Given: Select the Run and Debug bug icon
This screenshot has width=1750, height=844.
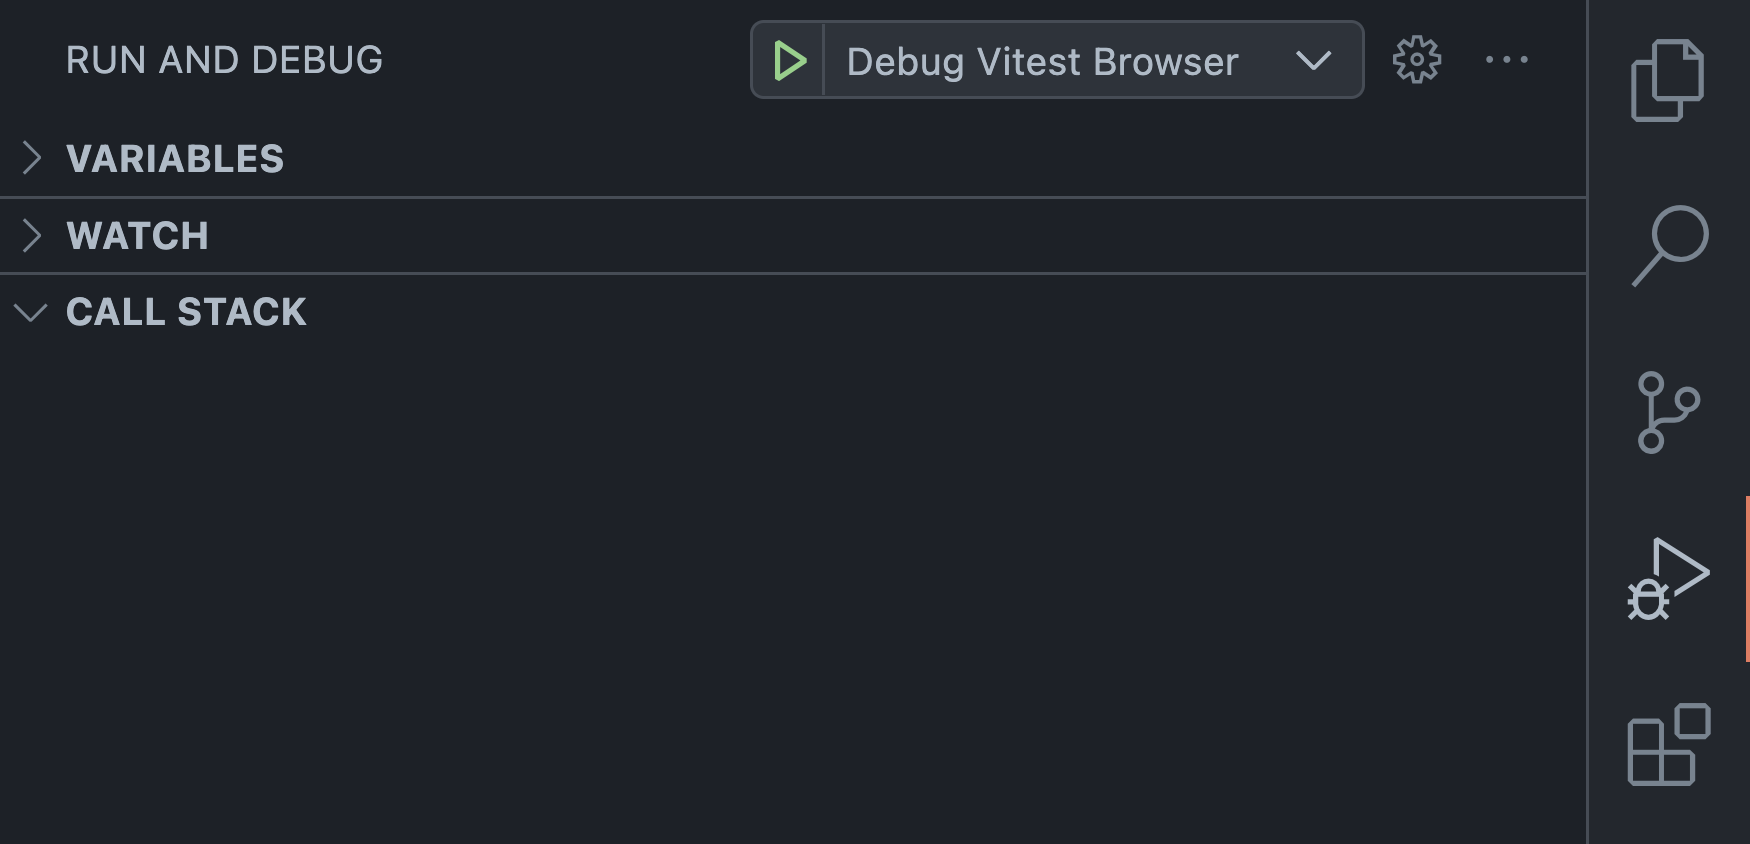Looking at the screenshot, I should [x=1667, y=579].
